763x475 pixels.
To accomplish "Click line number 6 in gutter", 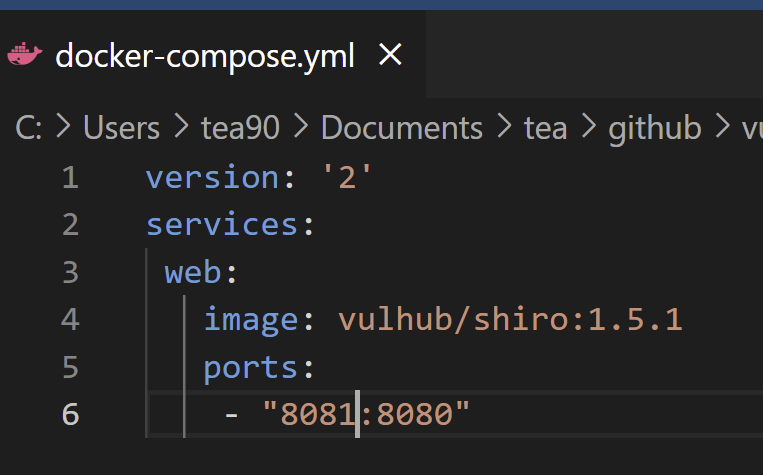I will [x=71, y=414].
